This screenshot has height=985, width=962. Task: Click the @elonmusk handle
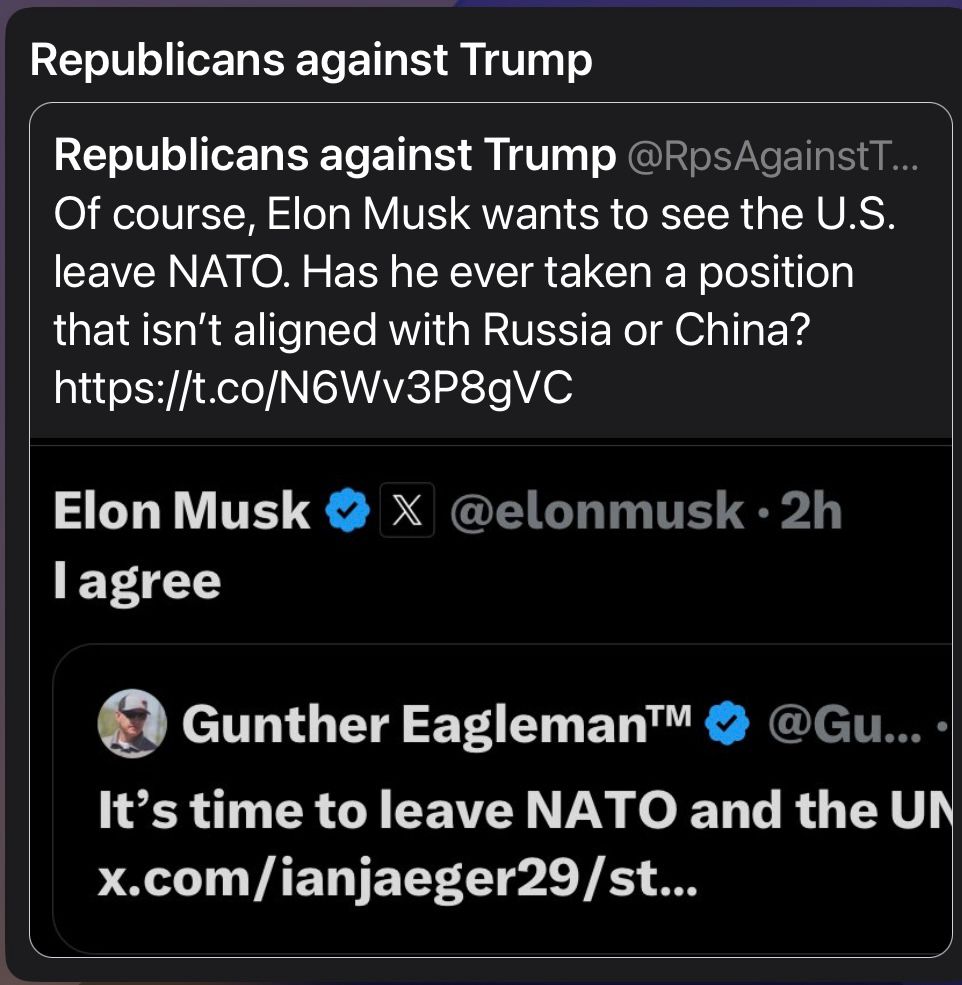597,511
